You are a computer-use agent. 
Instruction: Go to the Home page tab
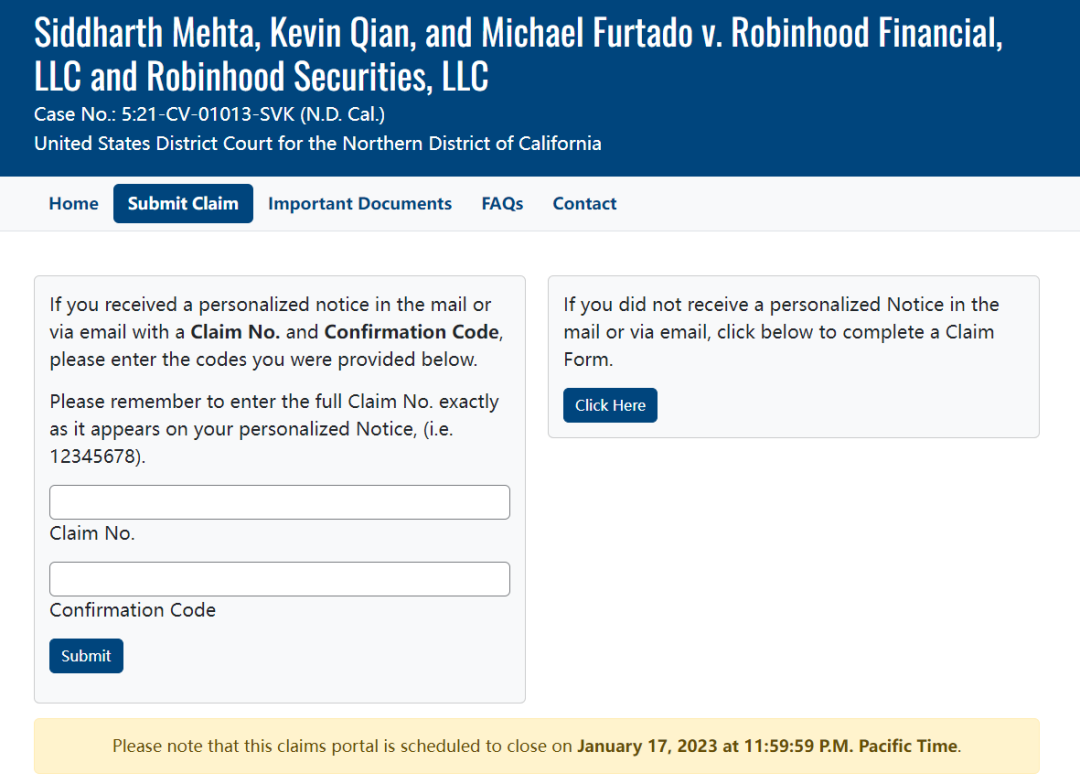73,204
